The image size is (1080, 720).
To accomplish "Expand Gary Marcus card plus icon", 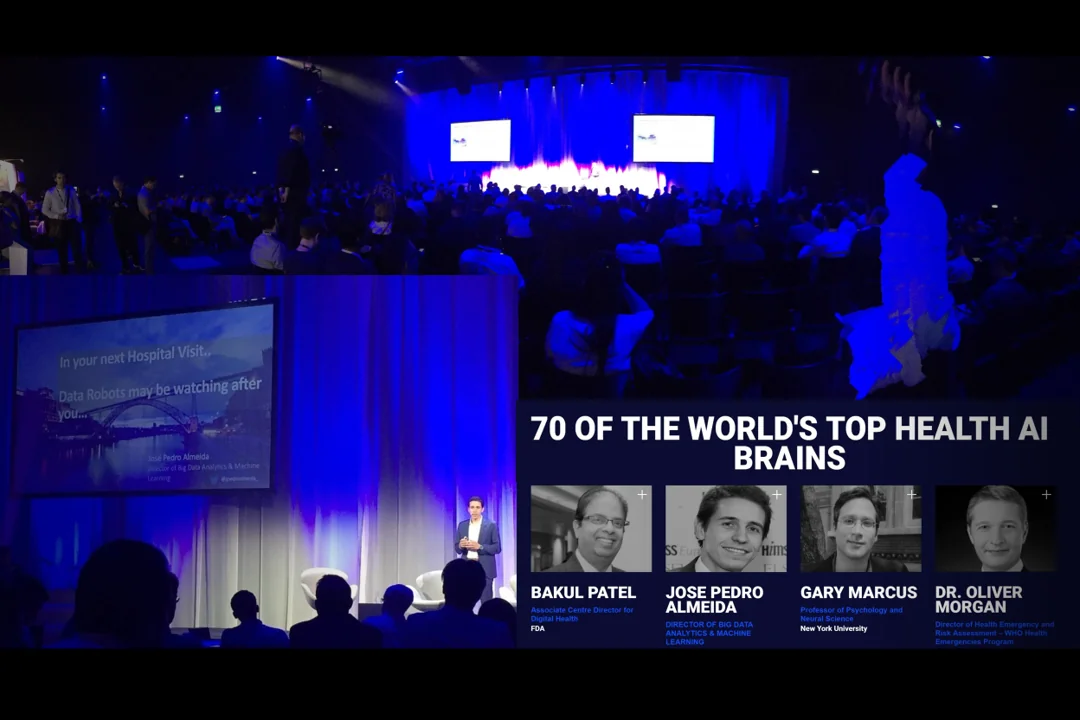I will click(911, 495).
